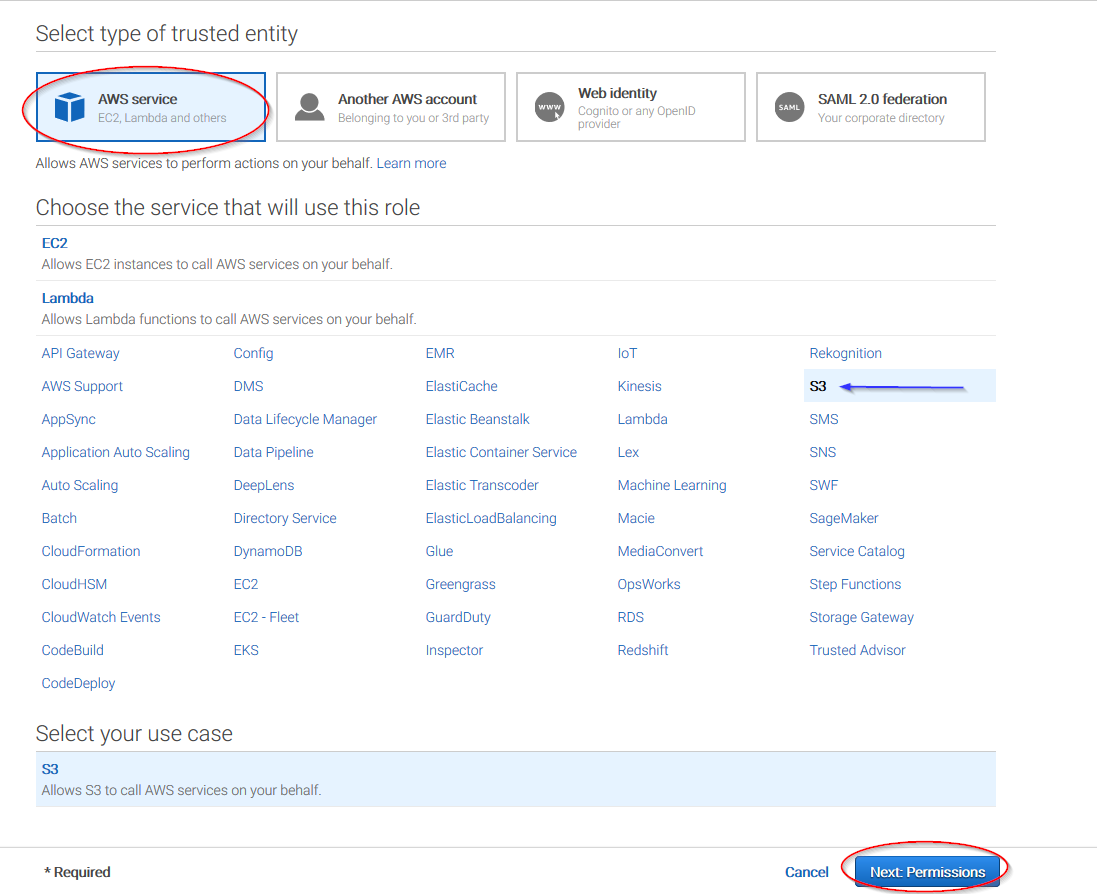This screenshot has width=1097, height=894.
Task: Select GuardDuty service
Action: pyautogui.click(x=458, y=617)
